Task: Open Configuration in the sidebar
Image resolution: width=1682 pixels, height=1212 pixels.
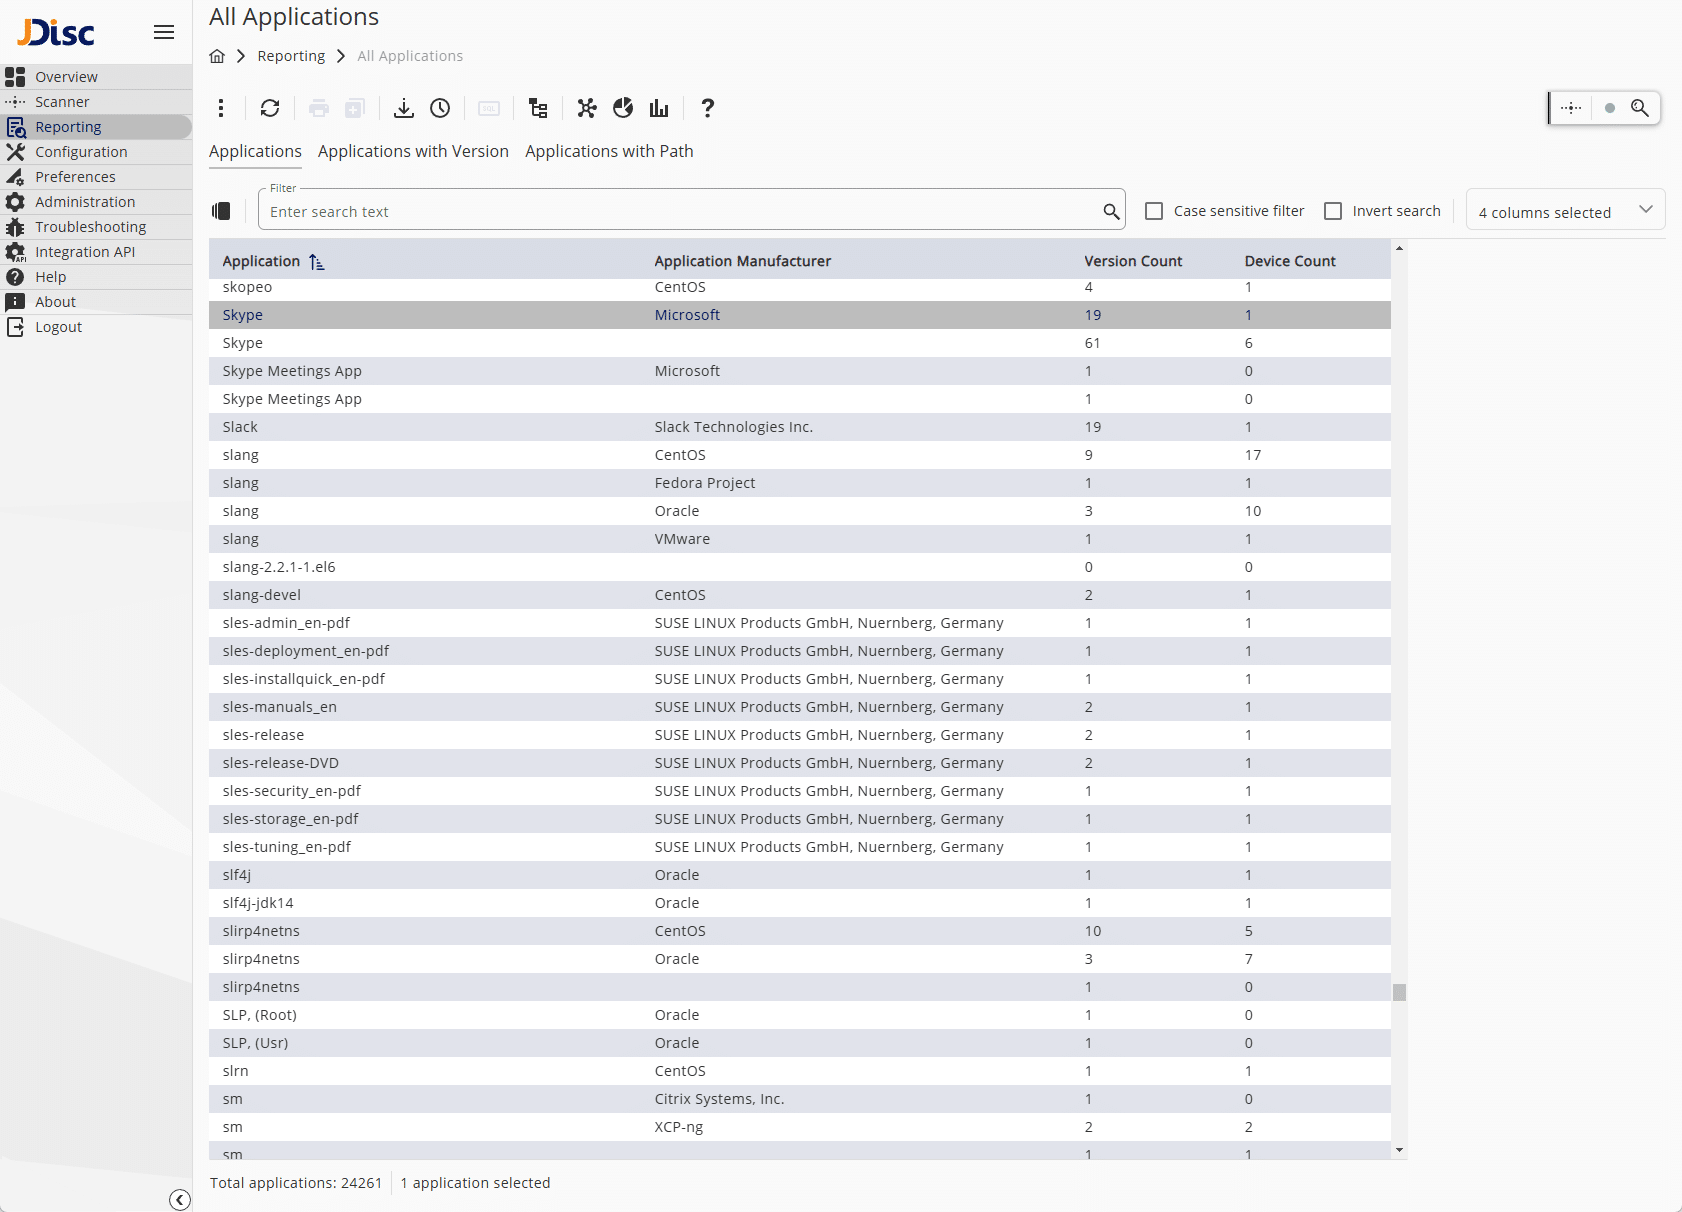Action: click(x=81, y=152)
